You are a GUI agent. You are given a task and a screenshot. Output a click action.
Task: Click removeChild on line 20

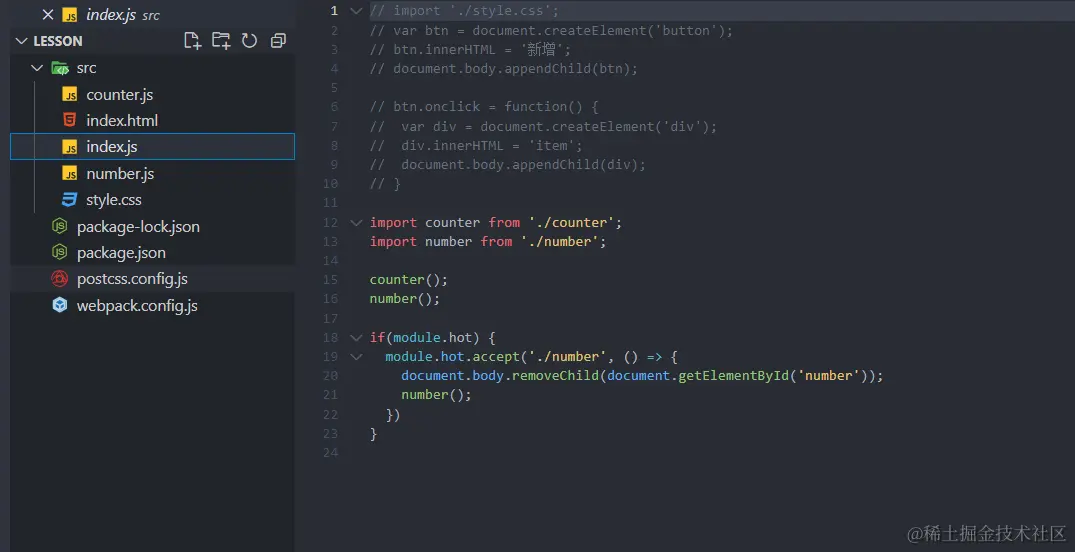(555, 376)
